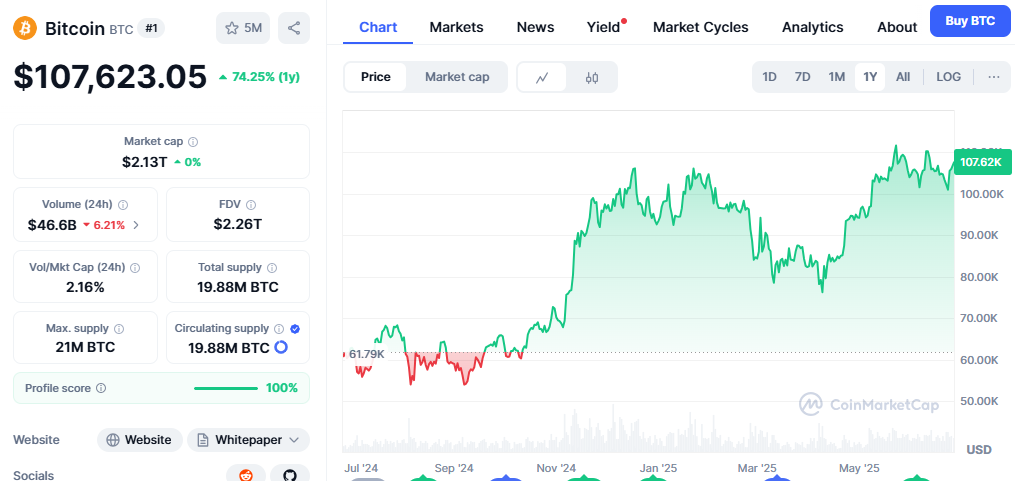The width and height of the screenshot is (1015, 481).
Task: Open the share options icon
Action: (294, 28)
